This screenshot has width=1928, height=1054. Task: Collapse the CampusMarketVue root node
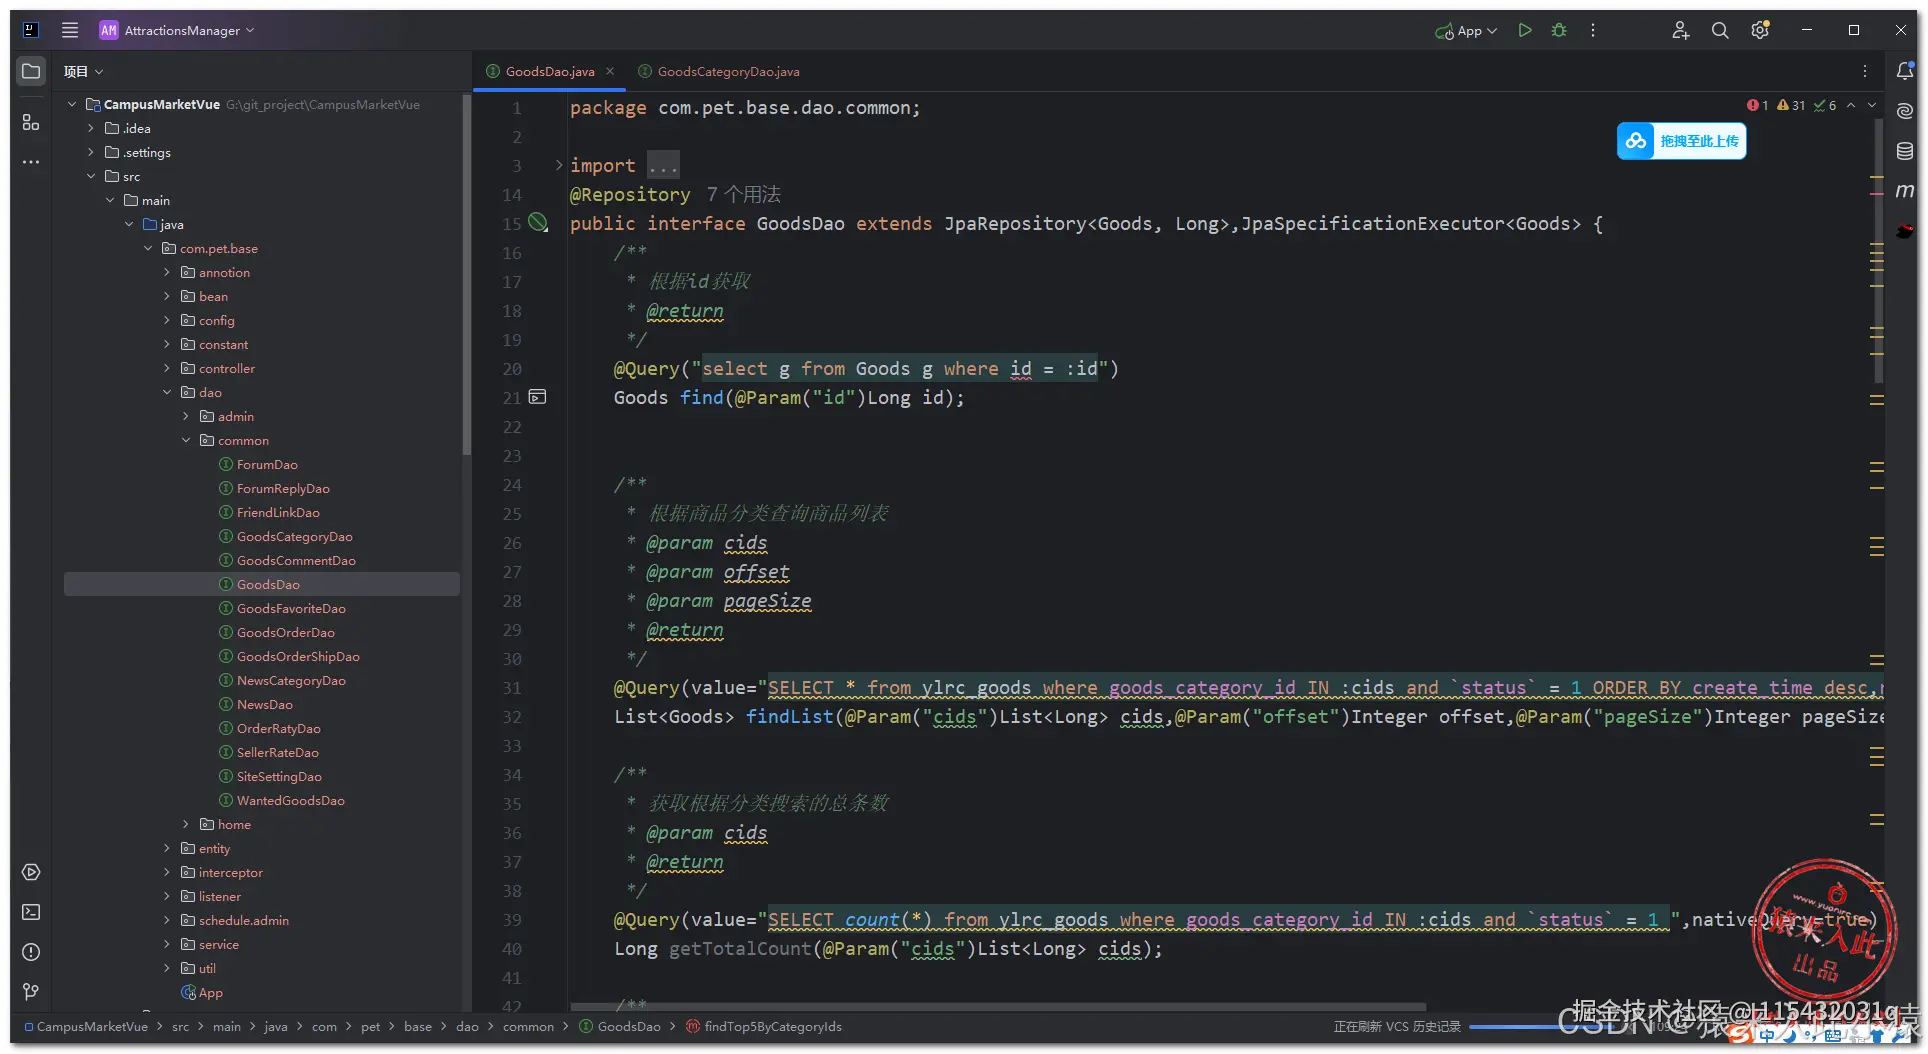click(72, 104)
